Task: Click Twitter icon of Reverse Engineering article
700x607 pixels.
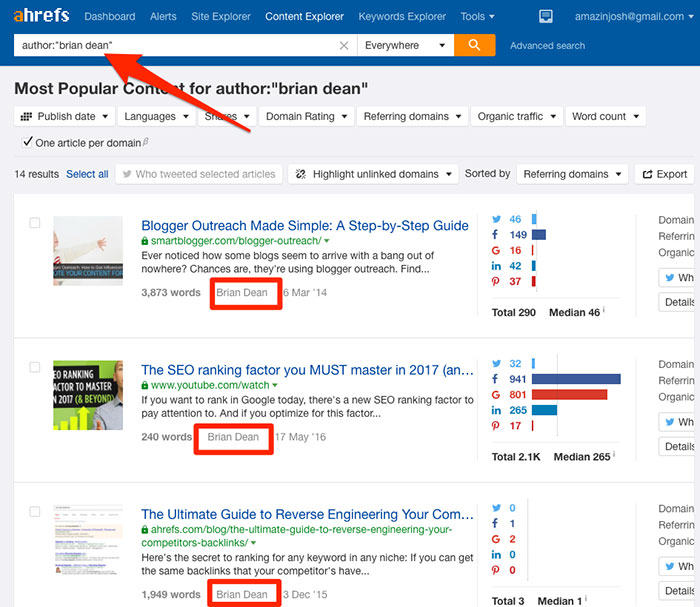Action: (496, 507)
